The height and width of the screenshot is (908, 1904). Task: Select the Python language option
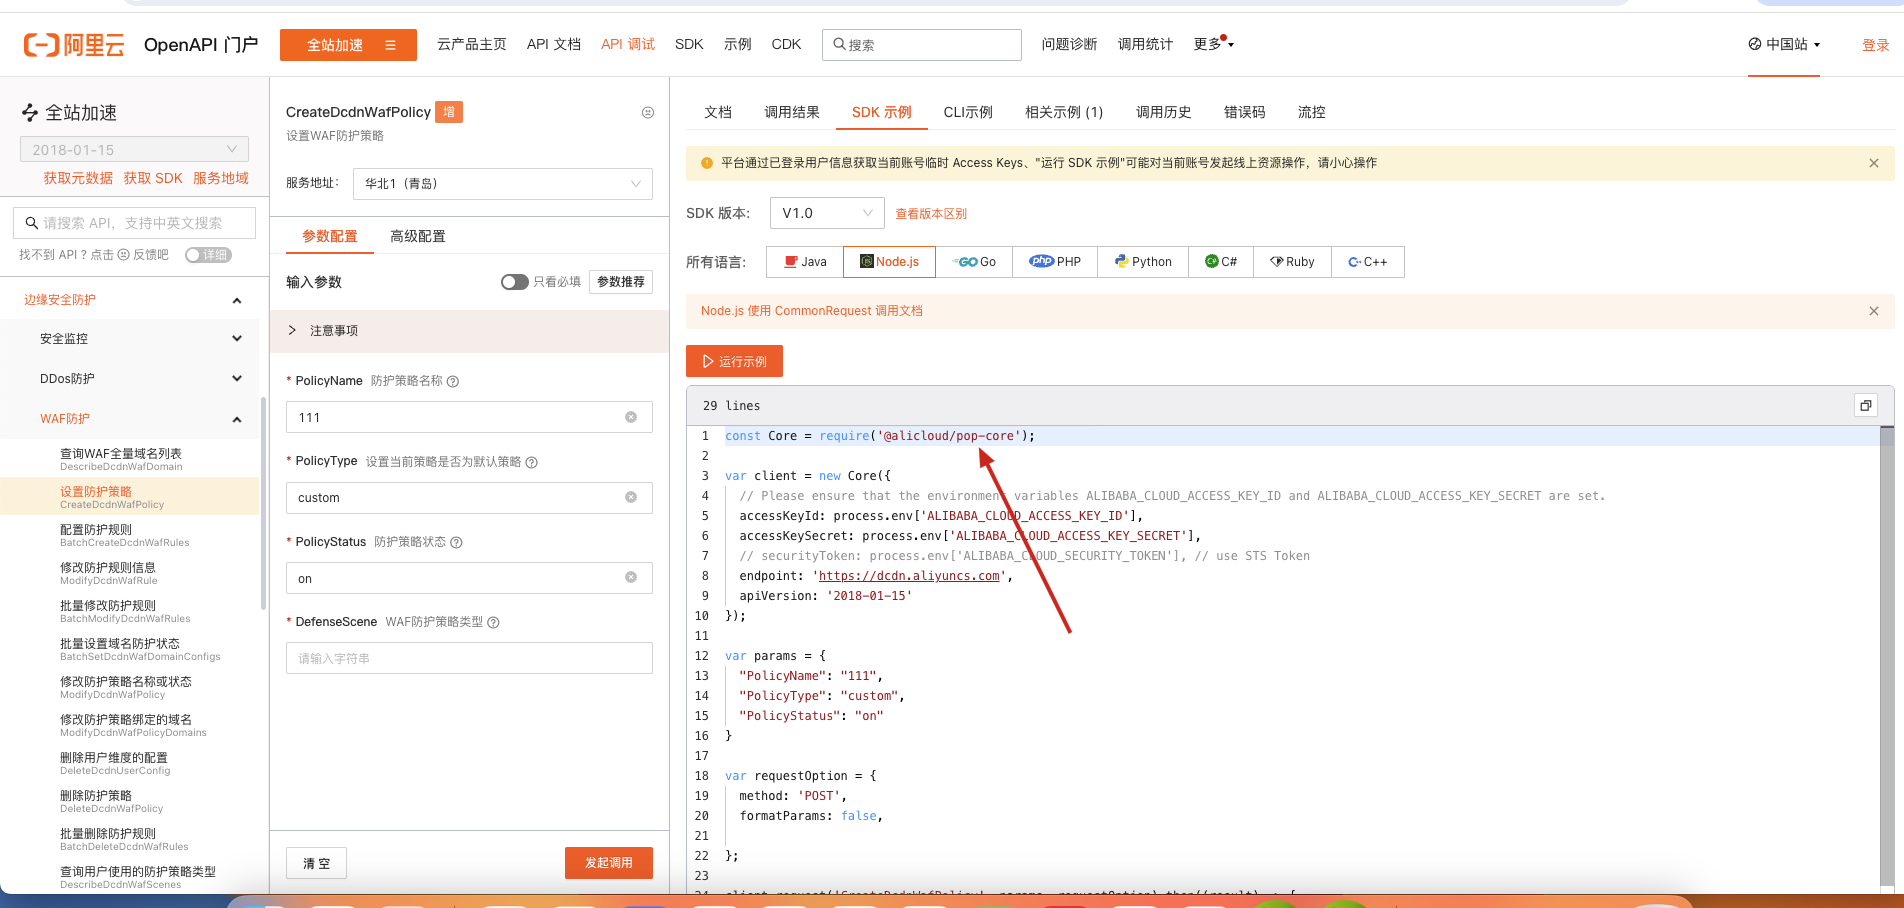pyautogui.click(x=1143, y=262)
